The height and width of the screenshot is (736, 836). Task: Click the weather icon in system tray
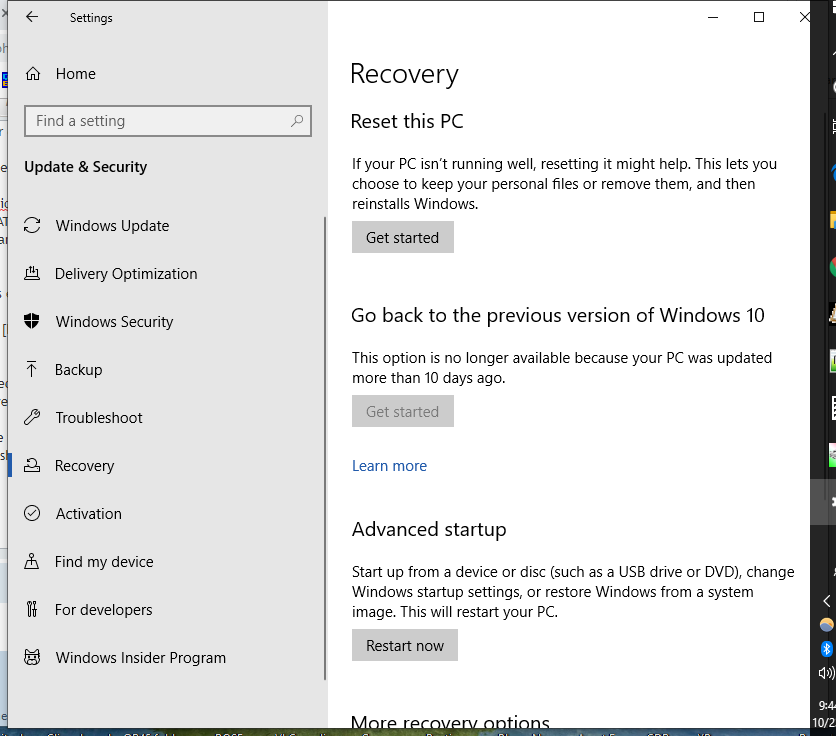[x=826, y=625]
